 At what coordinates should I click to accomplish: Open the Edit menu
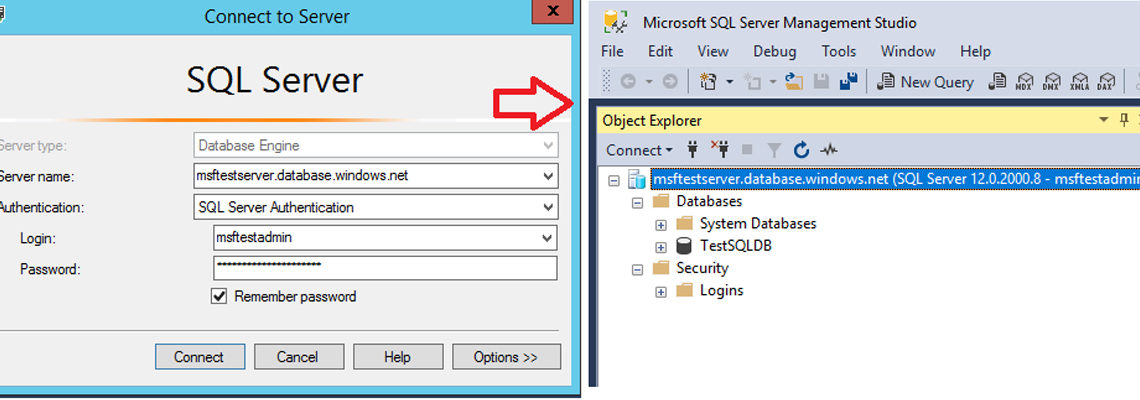(660, 51)
